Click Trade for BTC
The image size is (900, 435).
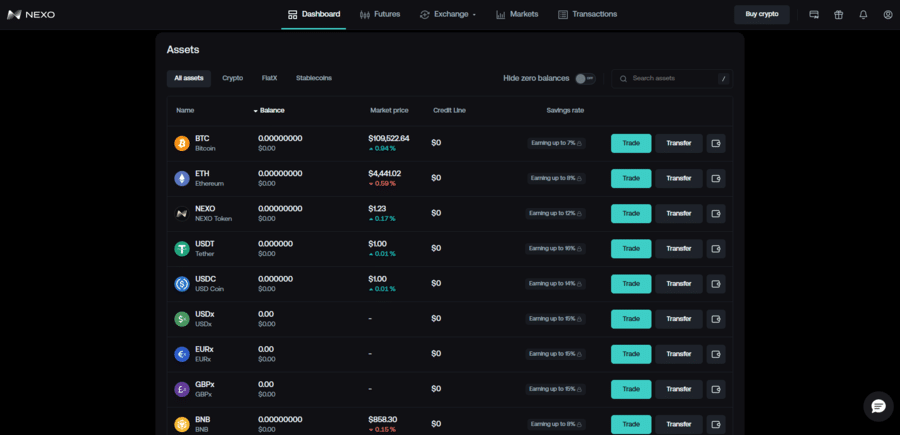pyautogui.click(x=631, y=143)
